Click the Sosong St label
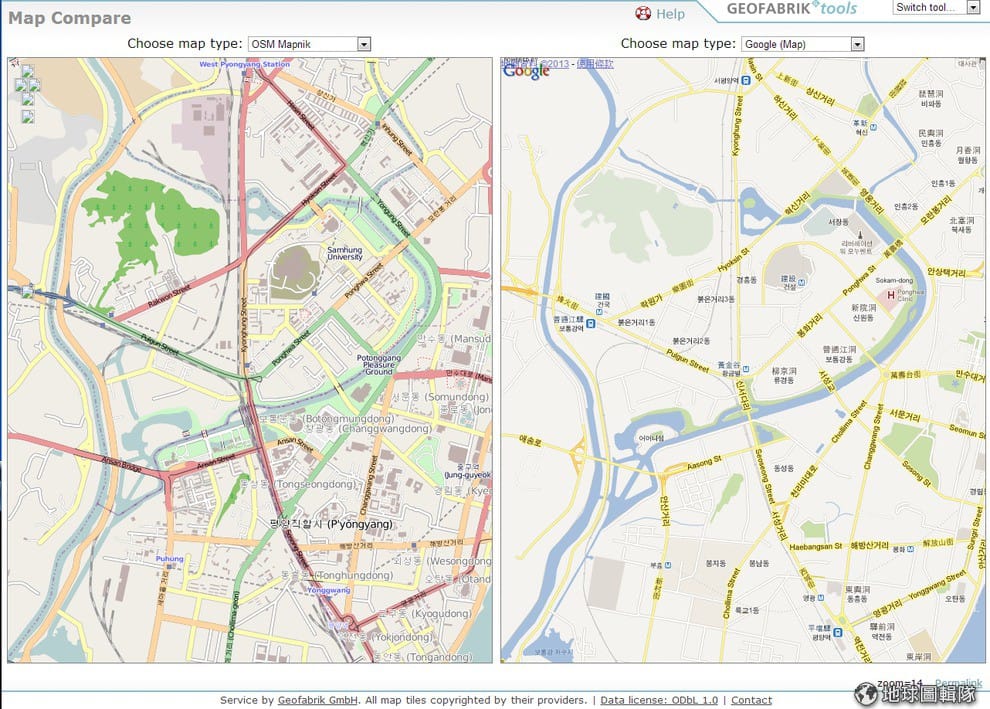The height and width of the screenshot is (709, 990). [916, 474]
